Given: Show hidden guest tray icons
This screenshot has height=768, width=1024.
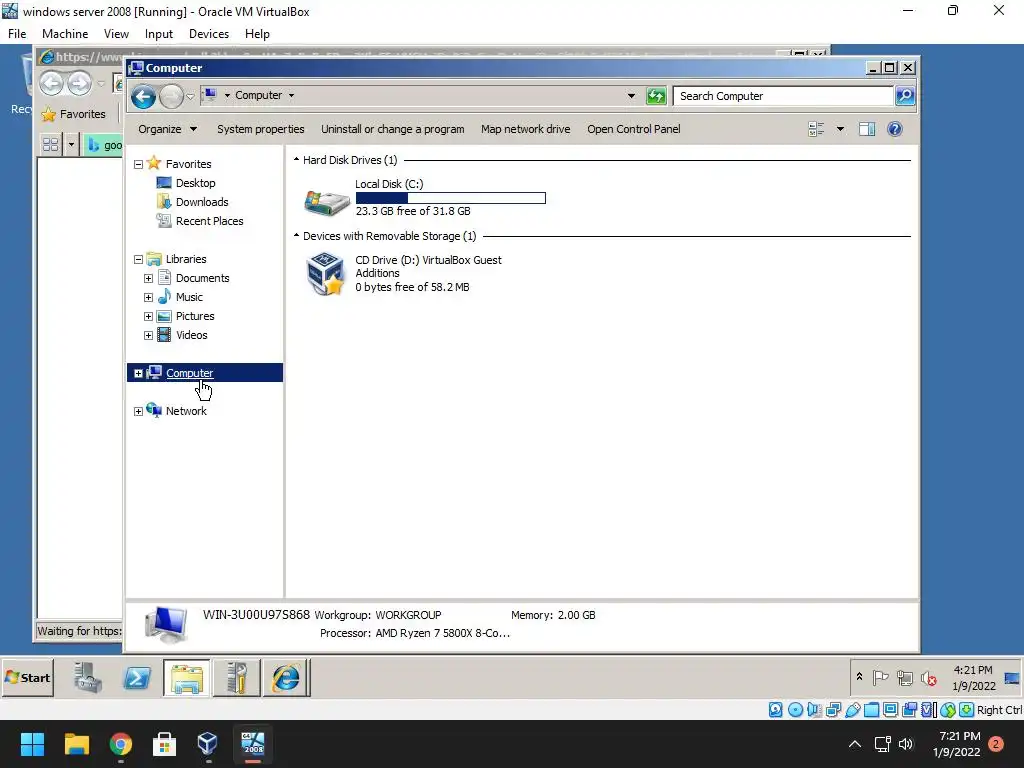Looking at the screenshot, I should [859, 677].
